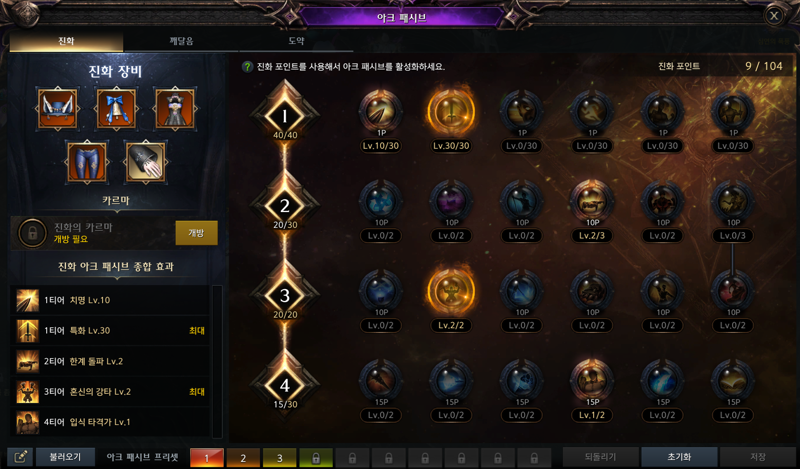The image size is (800, 469).
Task: Click the gloves equipment icon
Action: [x=145, y=162]
